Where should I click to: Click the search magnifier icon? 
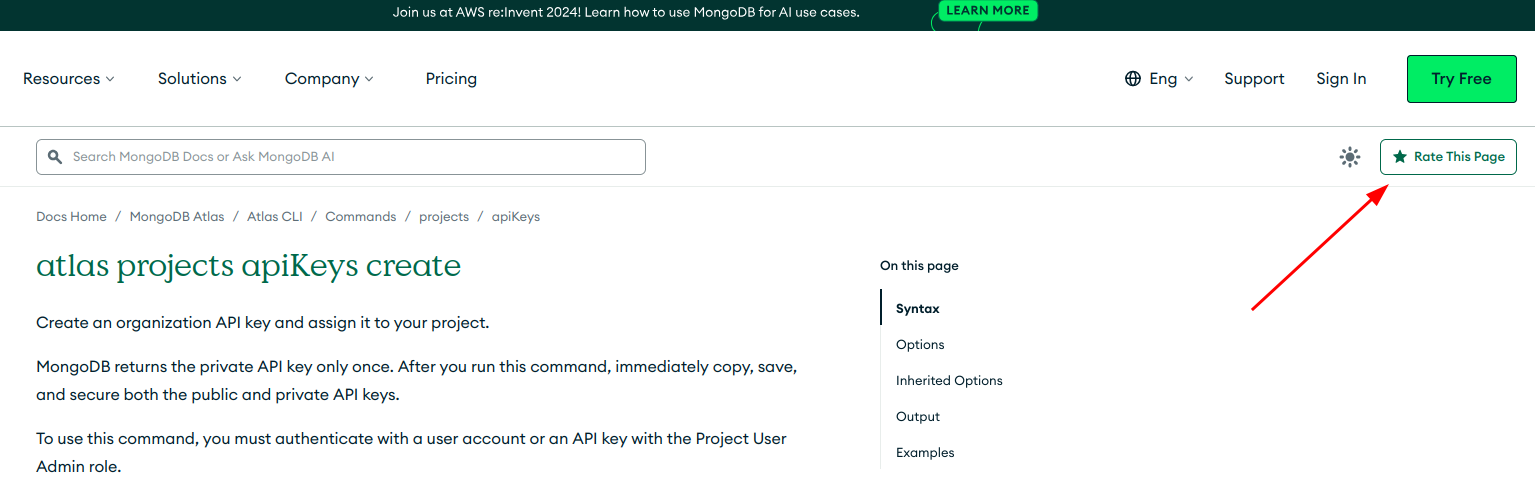pos(55,157)
